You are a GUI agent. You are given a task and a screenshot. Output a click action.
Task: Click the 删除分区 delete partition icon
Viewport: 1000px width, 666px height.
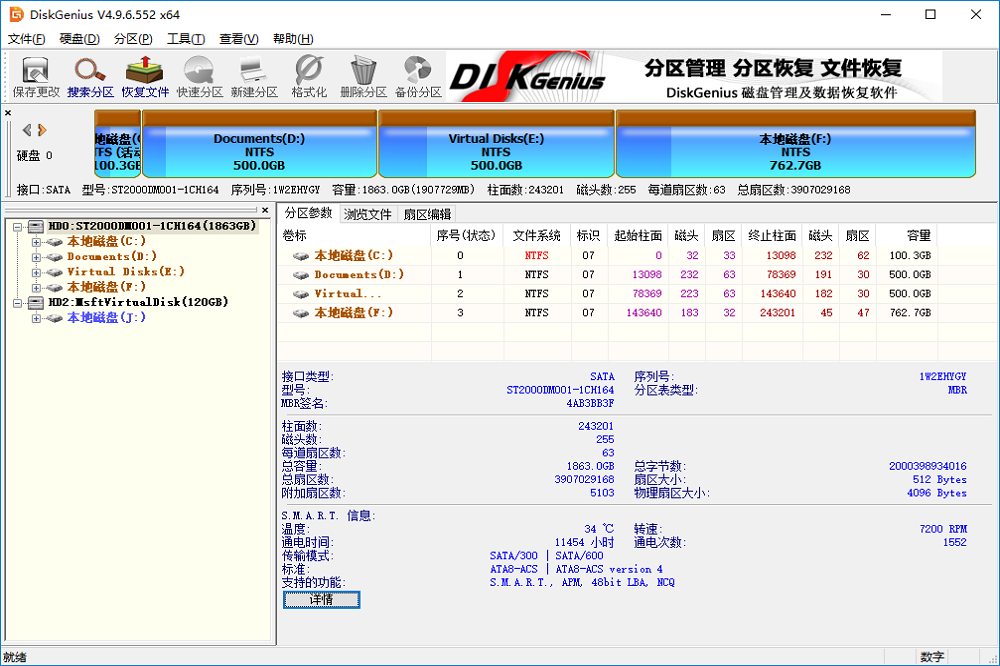[363, 77]
